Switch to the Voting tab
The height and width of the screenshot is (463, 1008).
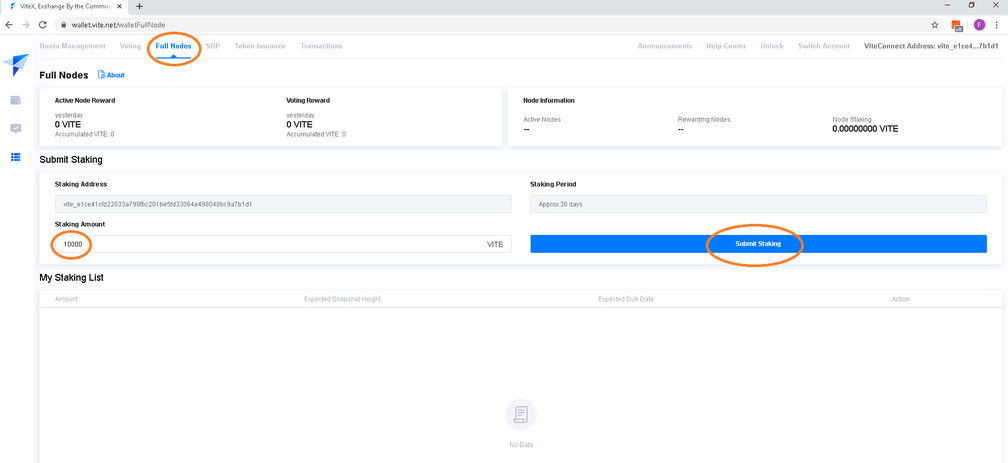click(130, 46)
